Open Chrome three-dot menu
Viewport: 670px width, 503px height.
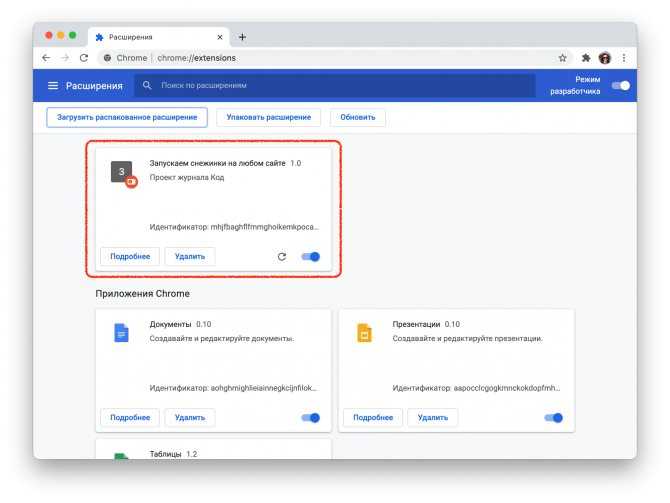tap(624, 58)
